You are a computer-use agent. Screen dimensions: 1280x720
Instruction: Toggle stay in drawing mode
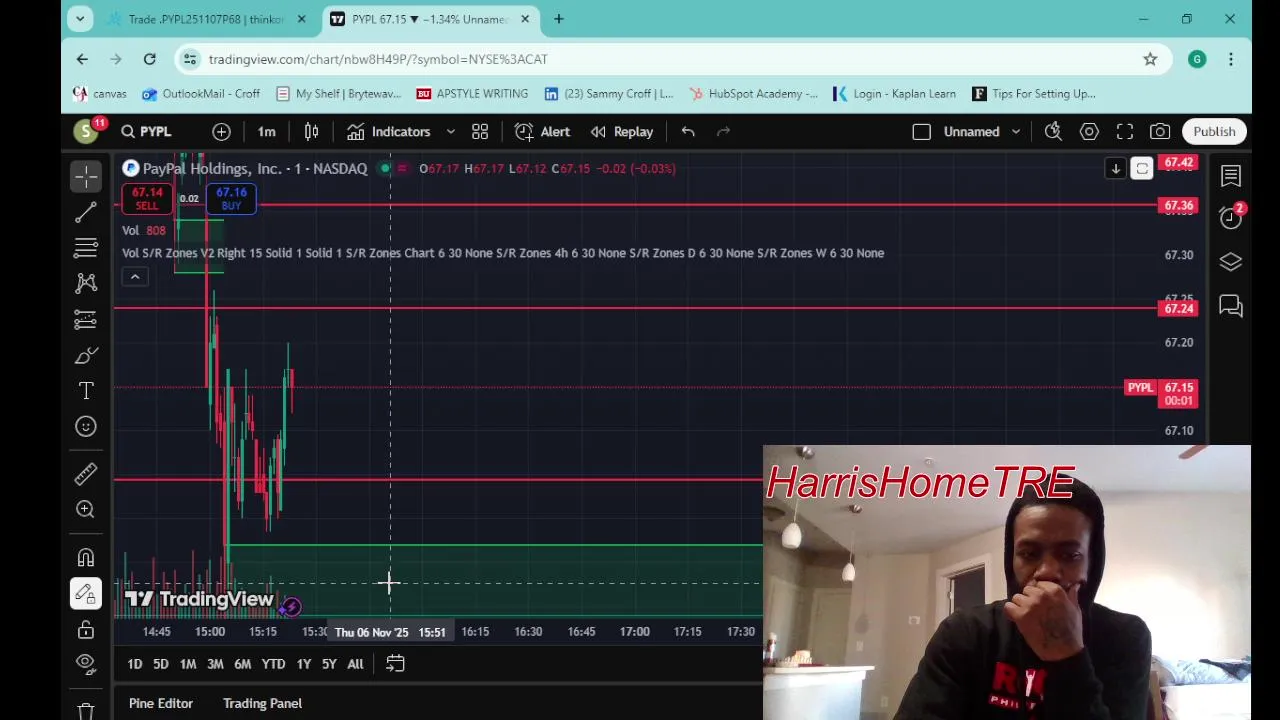click(x=86, y=594)
